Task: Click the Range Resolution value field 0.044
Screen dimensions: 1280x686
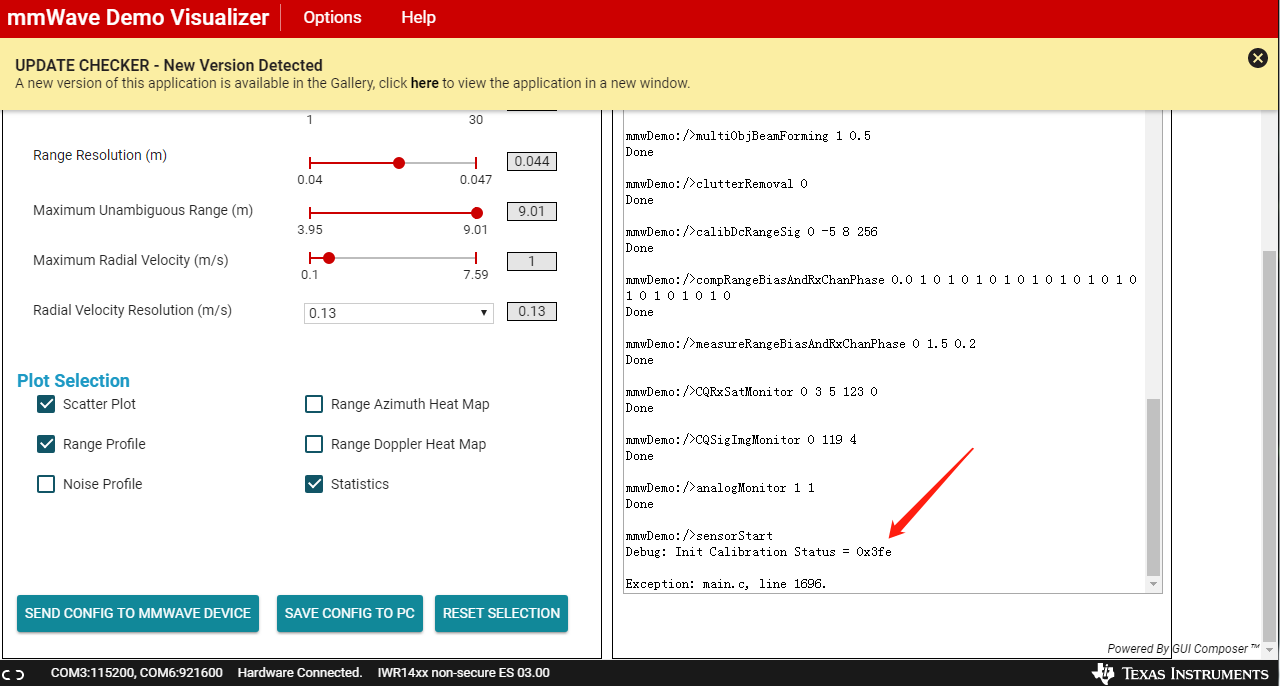Action: coord(532,161)
